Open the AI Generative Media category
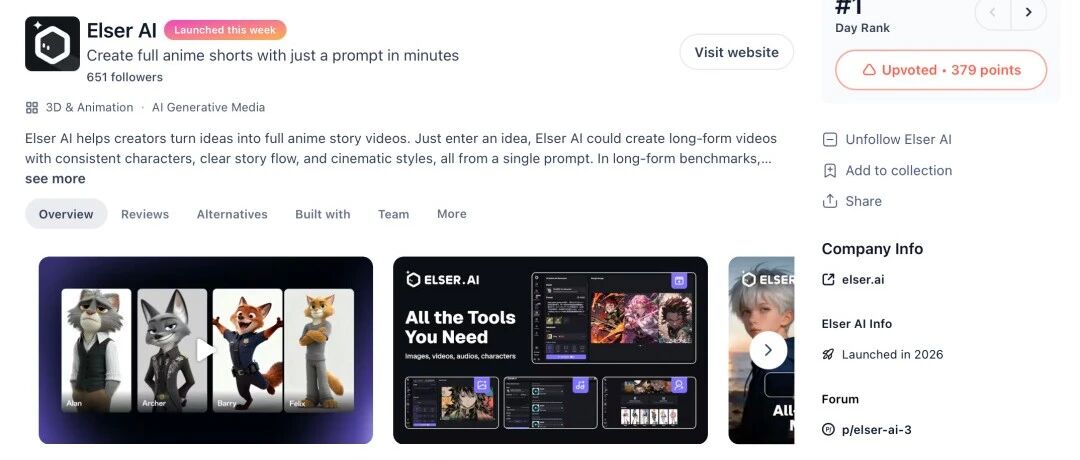The height and width of the screenshot is (460, 1080). (x=208, y=107)
